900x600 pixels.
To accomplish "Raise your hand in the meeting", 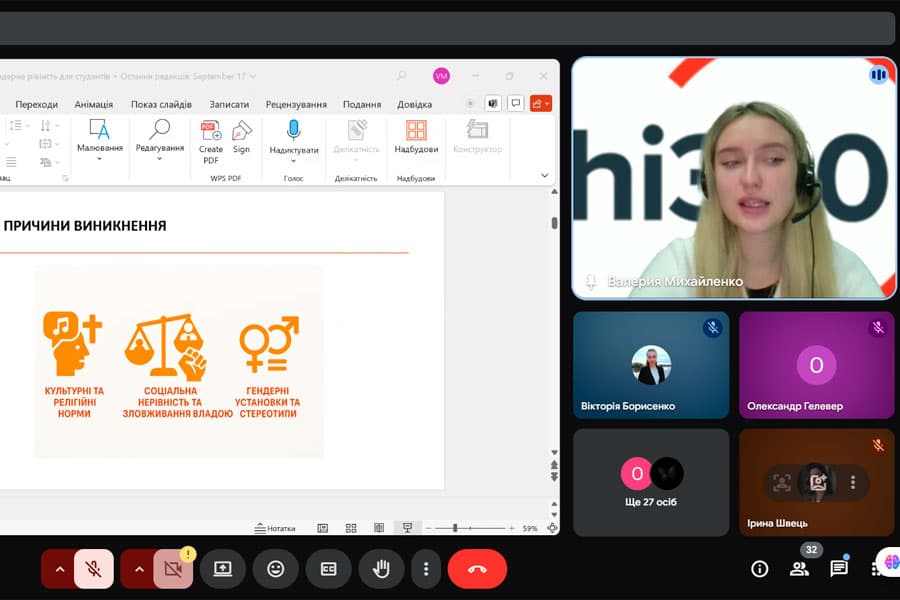I will click(x=381, y=569).
